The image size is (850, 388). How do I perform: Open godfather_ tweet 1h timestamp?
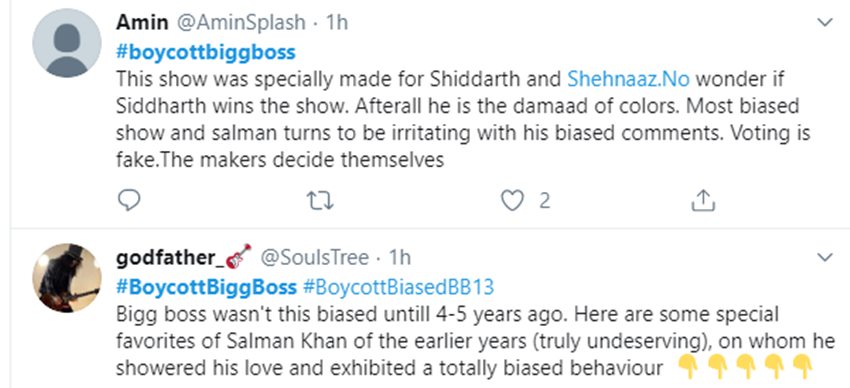(400, 257)
